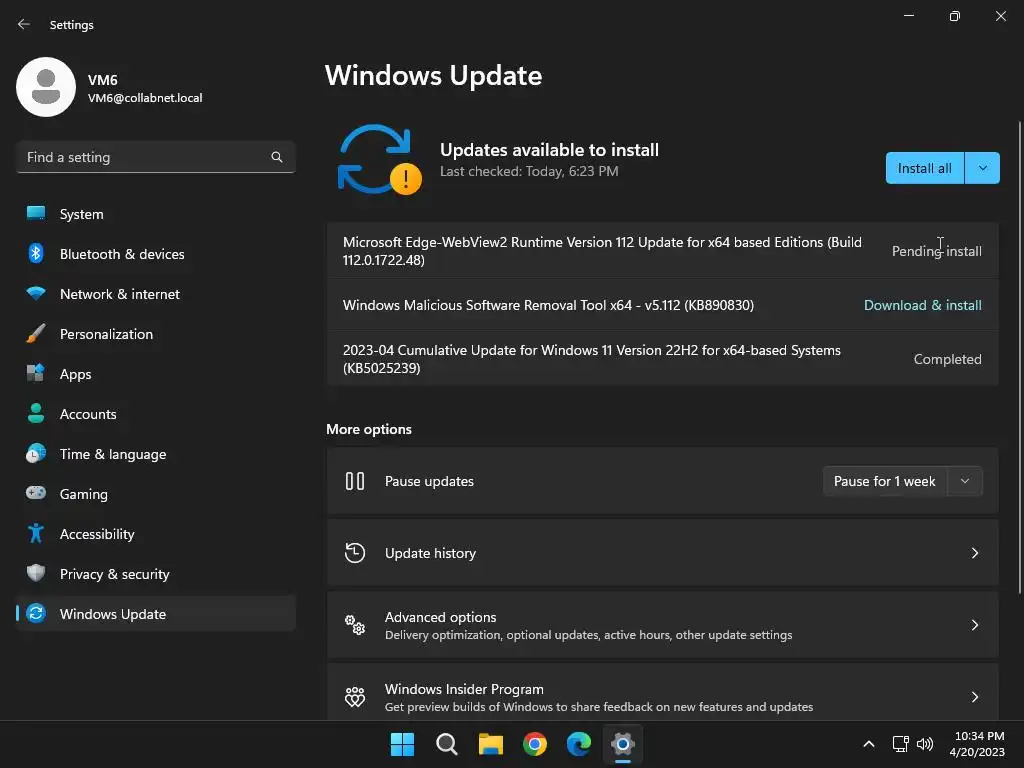Launch Google Chrome from taskbar
Image resolution: width=1024 pixels, height=768 pixels.
535,744
